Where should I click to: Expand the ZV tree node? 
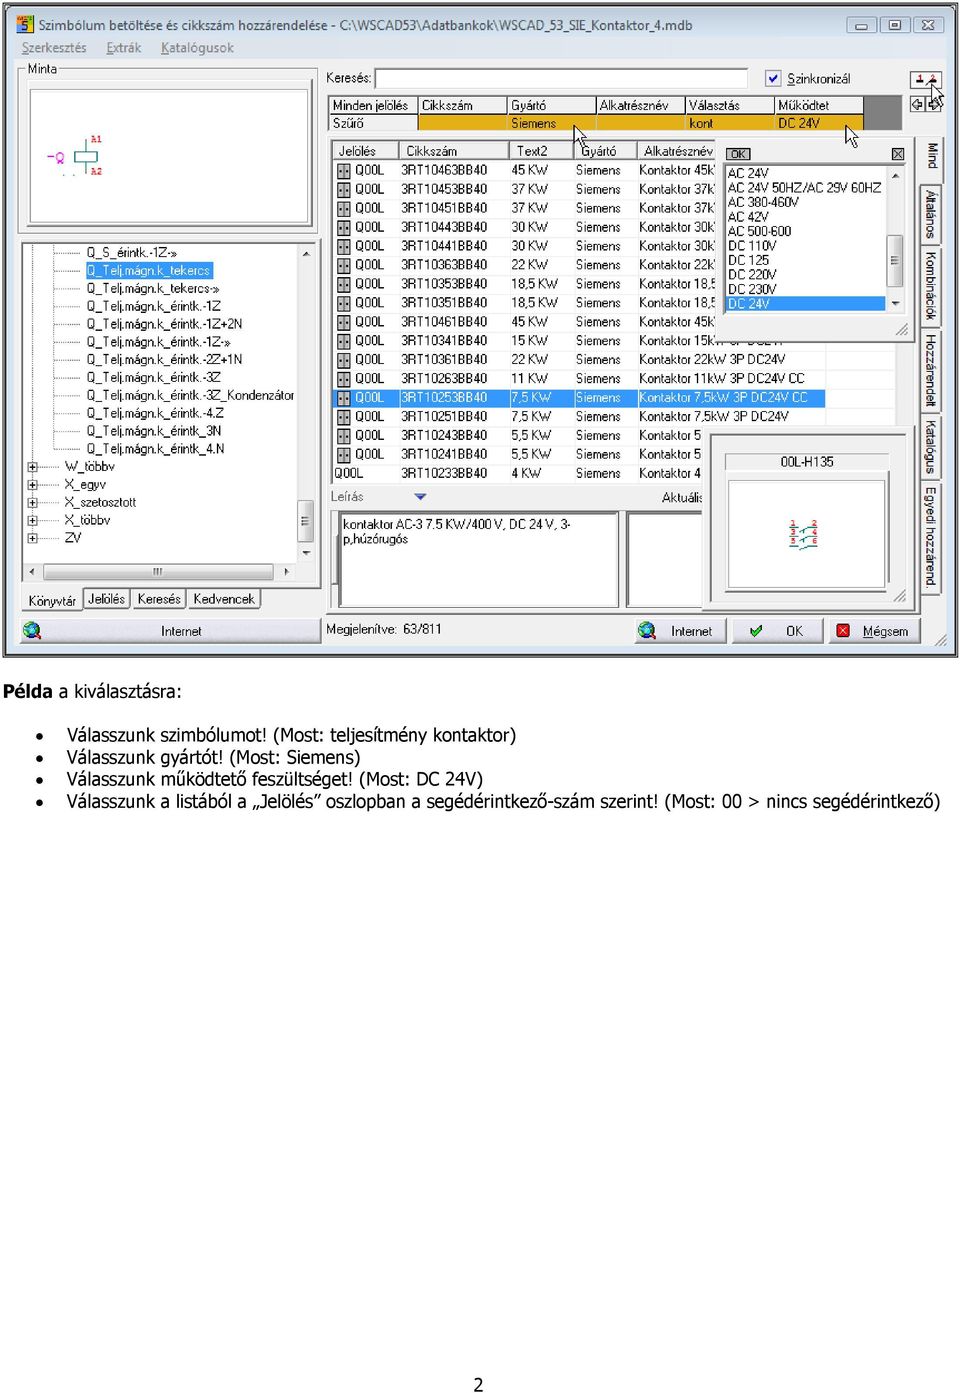pyautogui.click(x=33, y=538)
